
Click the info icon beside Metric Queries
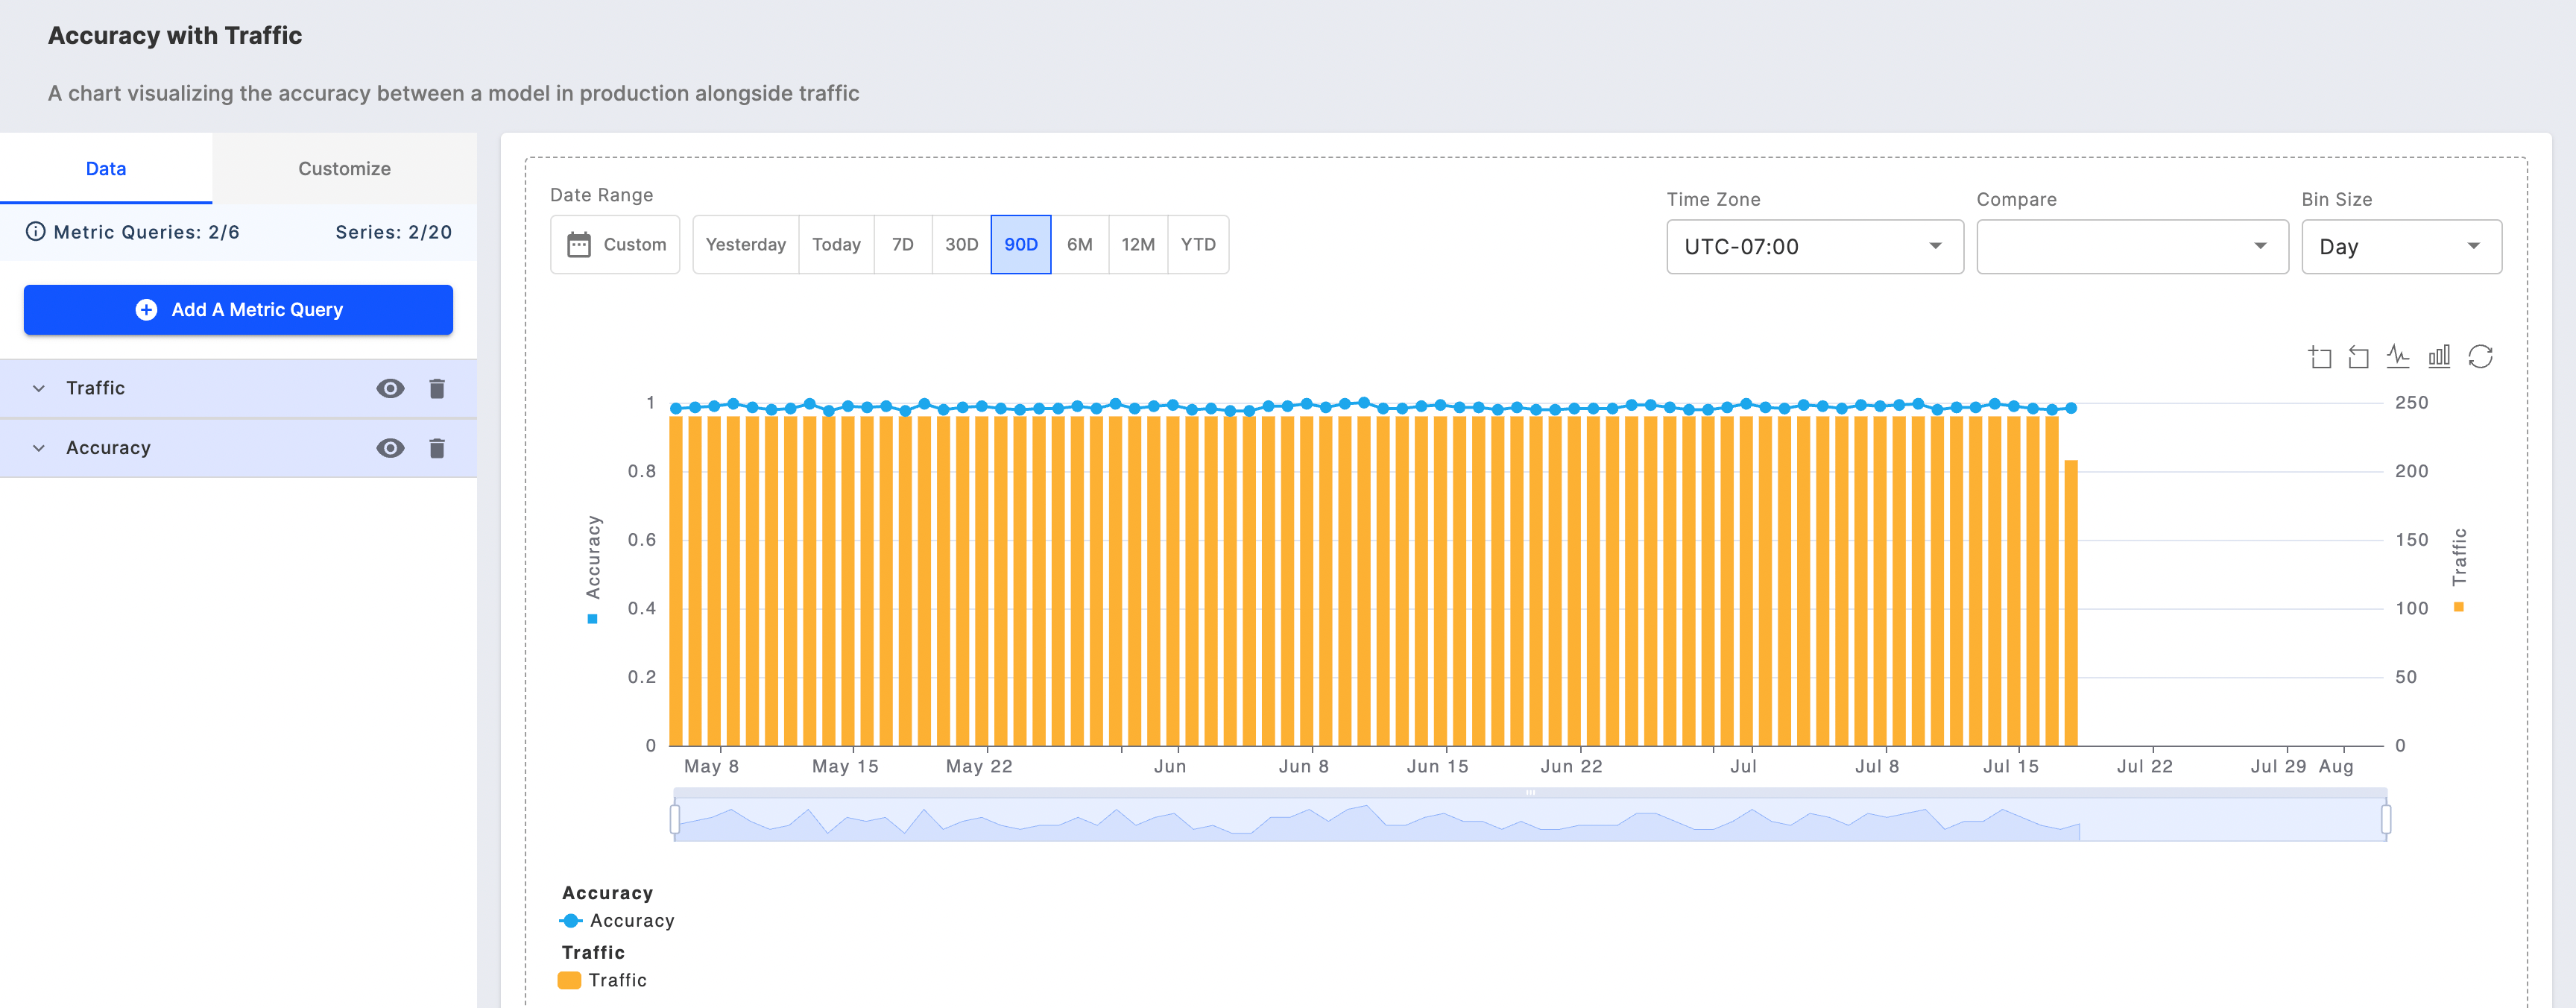point(36,232)
